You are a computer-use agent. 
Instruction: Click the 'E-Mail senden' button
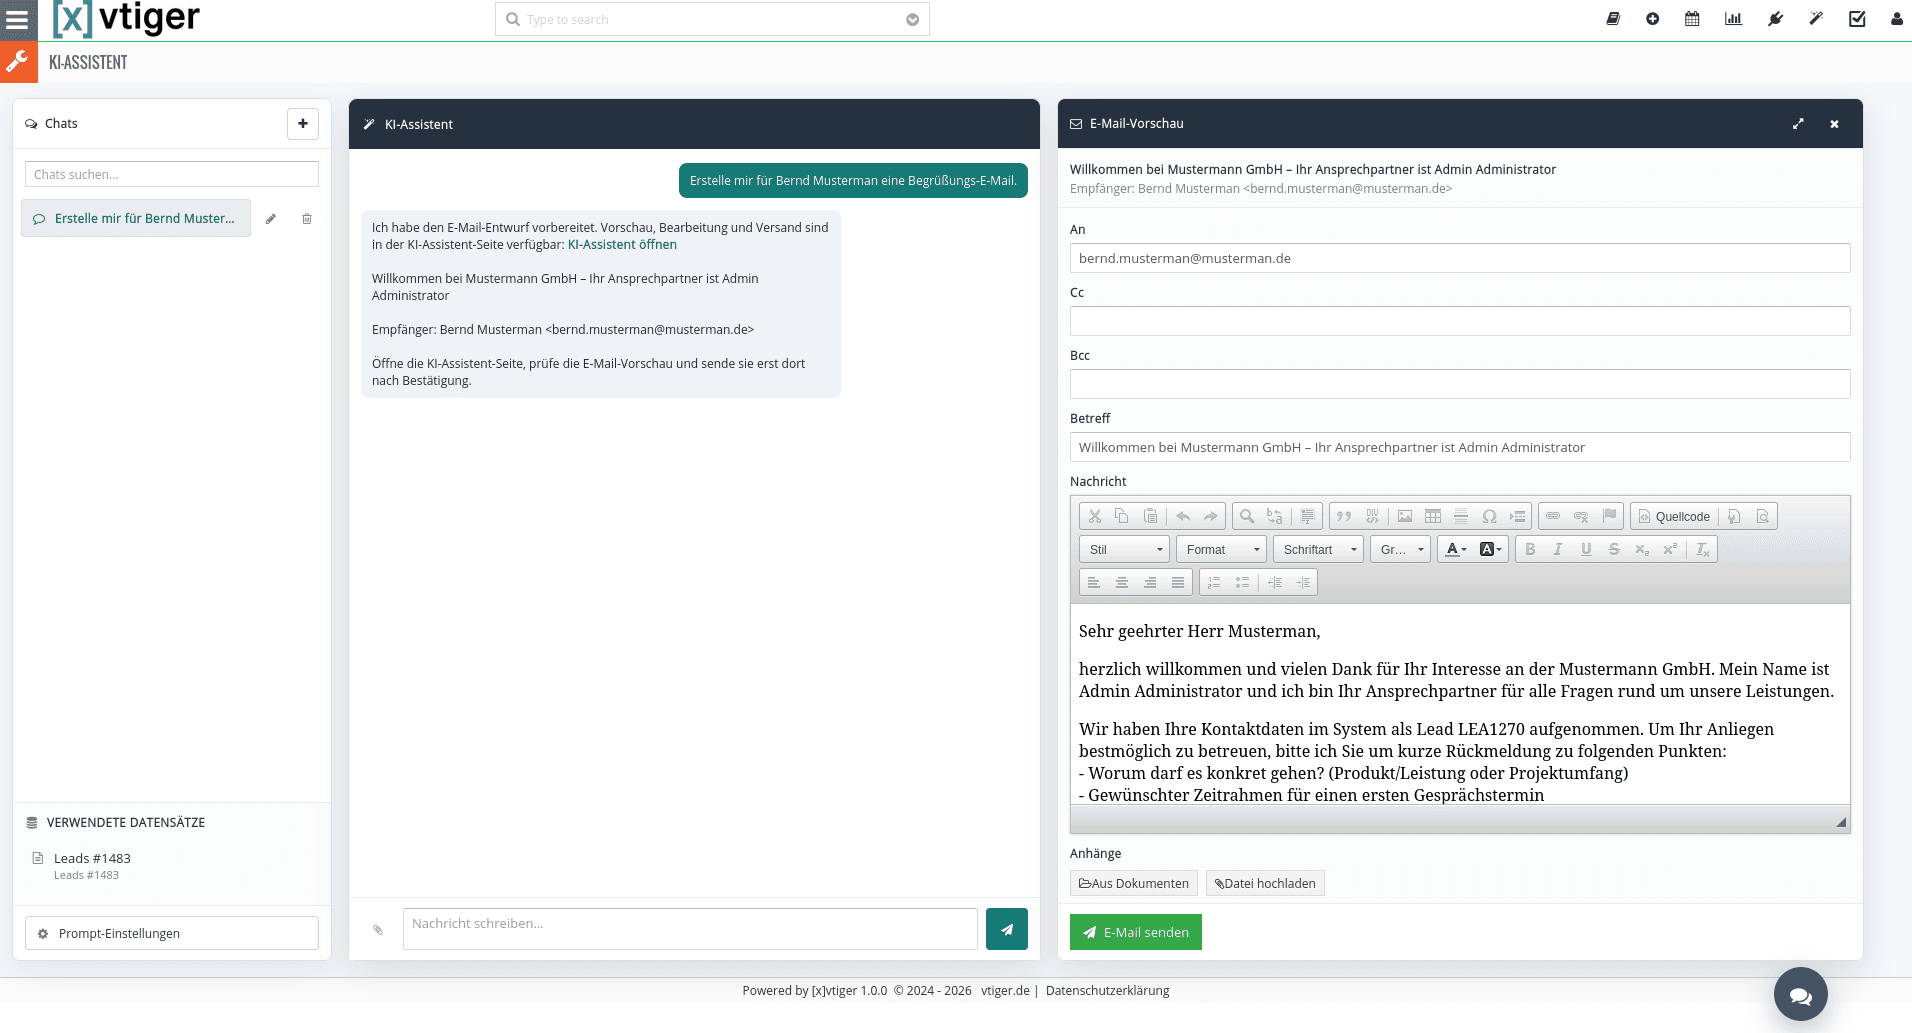(1136, 932)
